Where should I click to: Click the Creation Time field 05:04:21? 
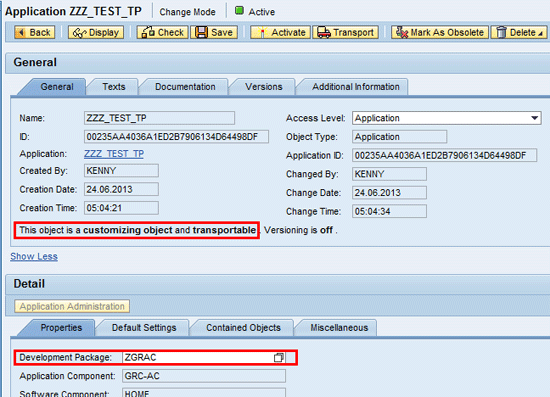[x=121, y=208]
